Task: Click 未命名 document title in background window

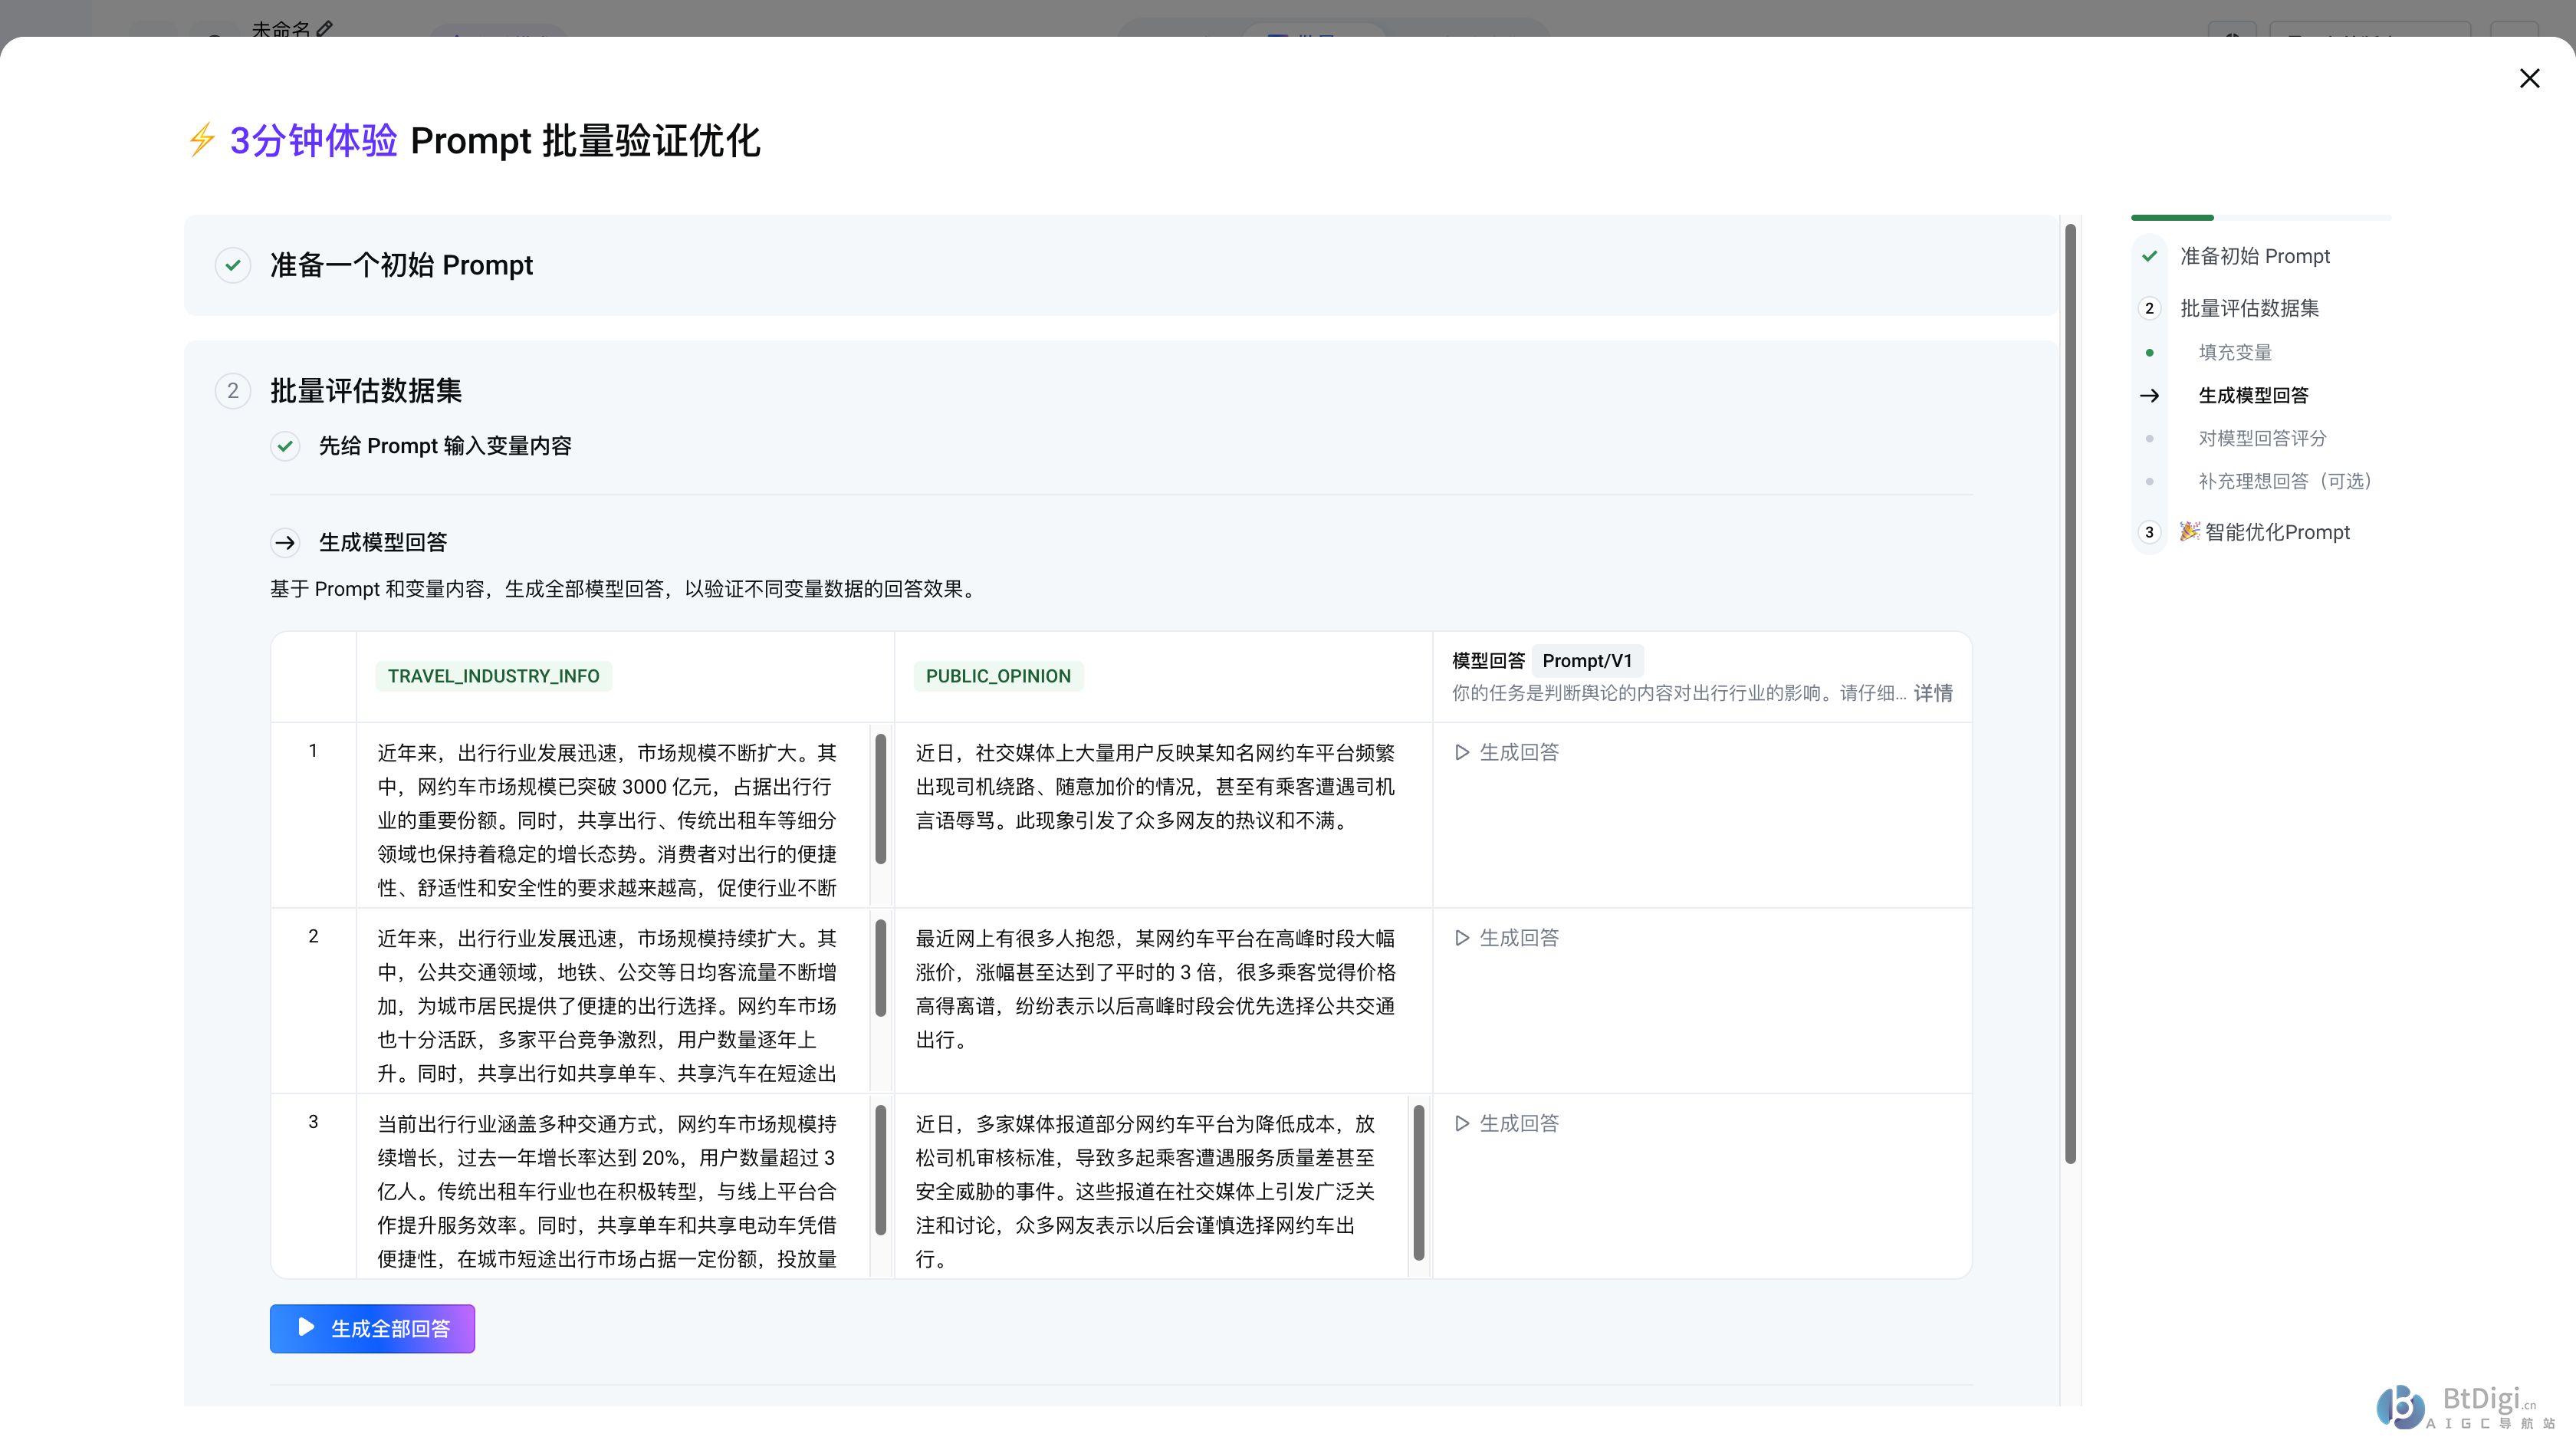Action: pos(280,29)
